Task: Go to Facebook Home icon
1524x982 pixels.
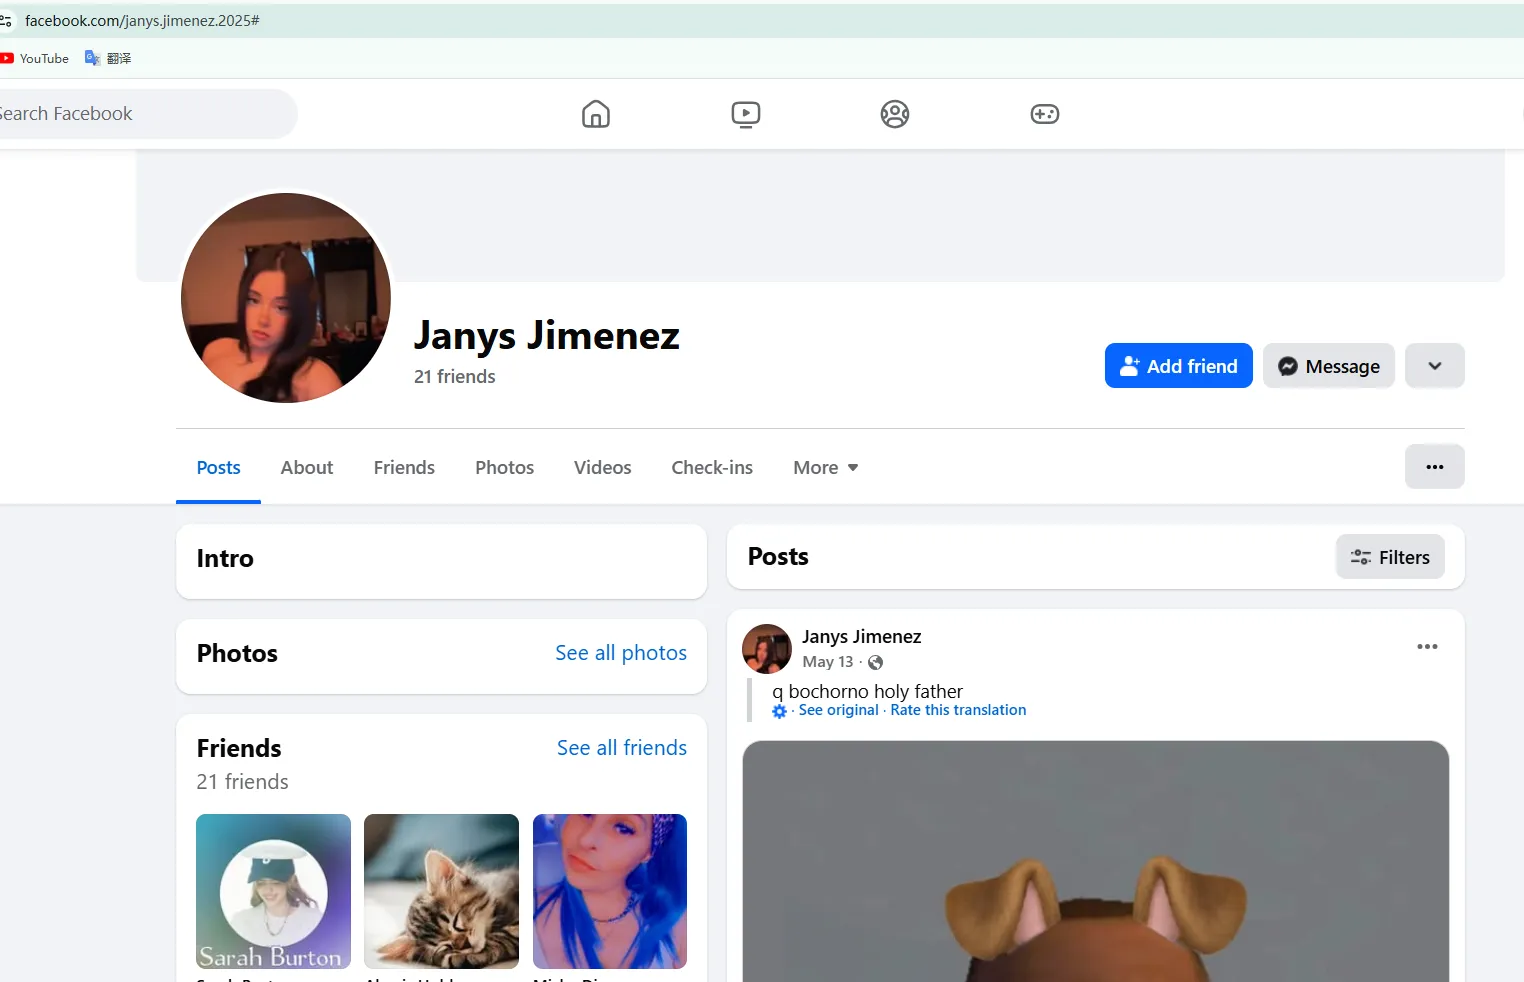Action: click(x=596, y=114)
